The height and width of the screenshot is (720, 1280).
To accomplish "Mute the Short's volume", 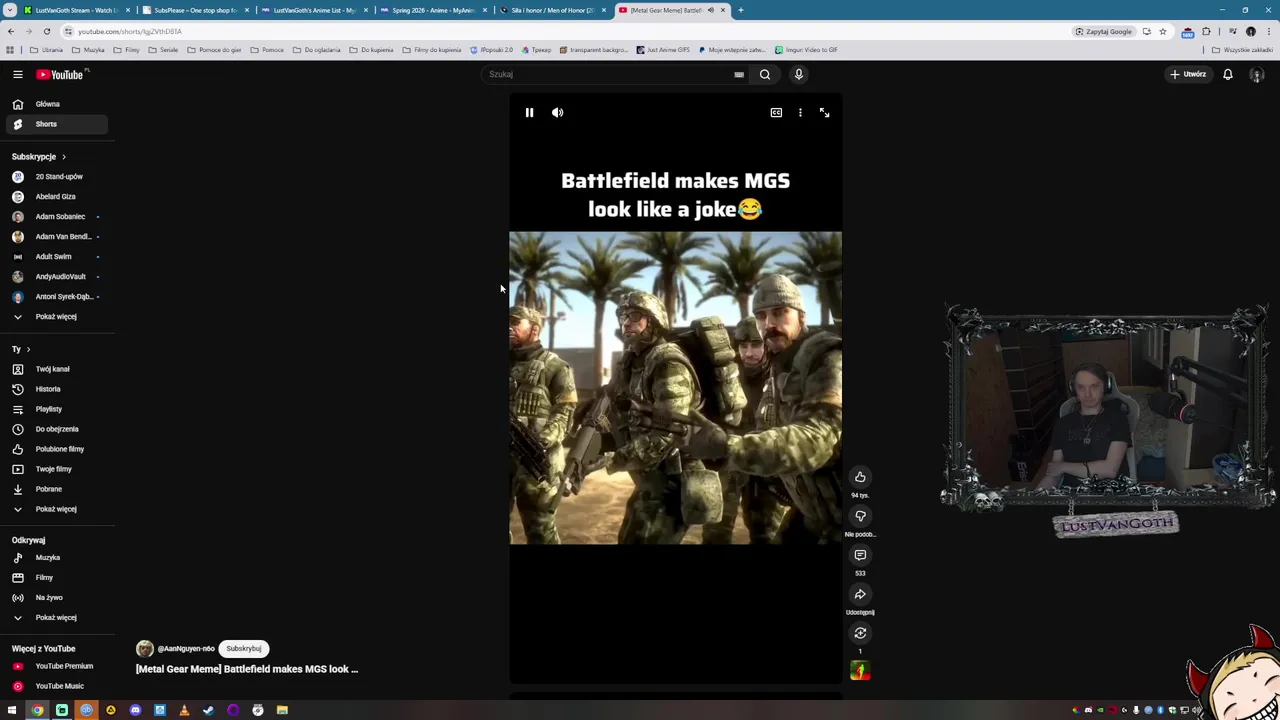I will 558,113.
